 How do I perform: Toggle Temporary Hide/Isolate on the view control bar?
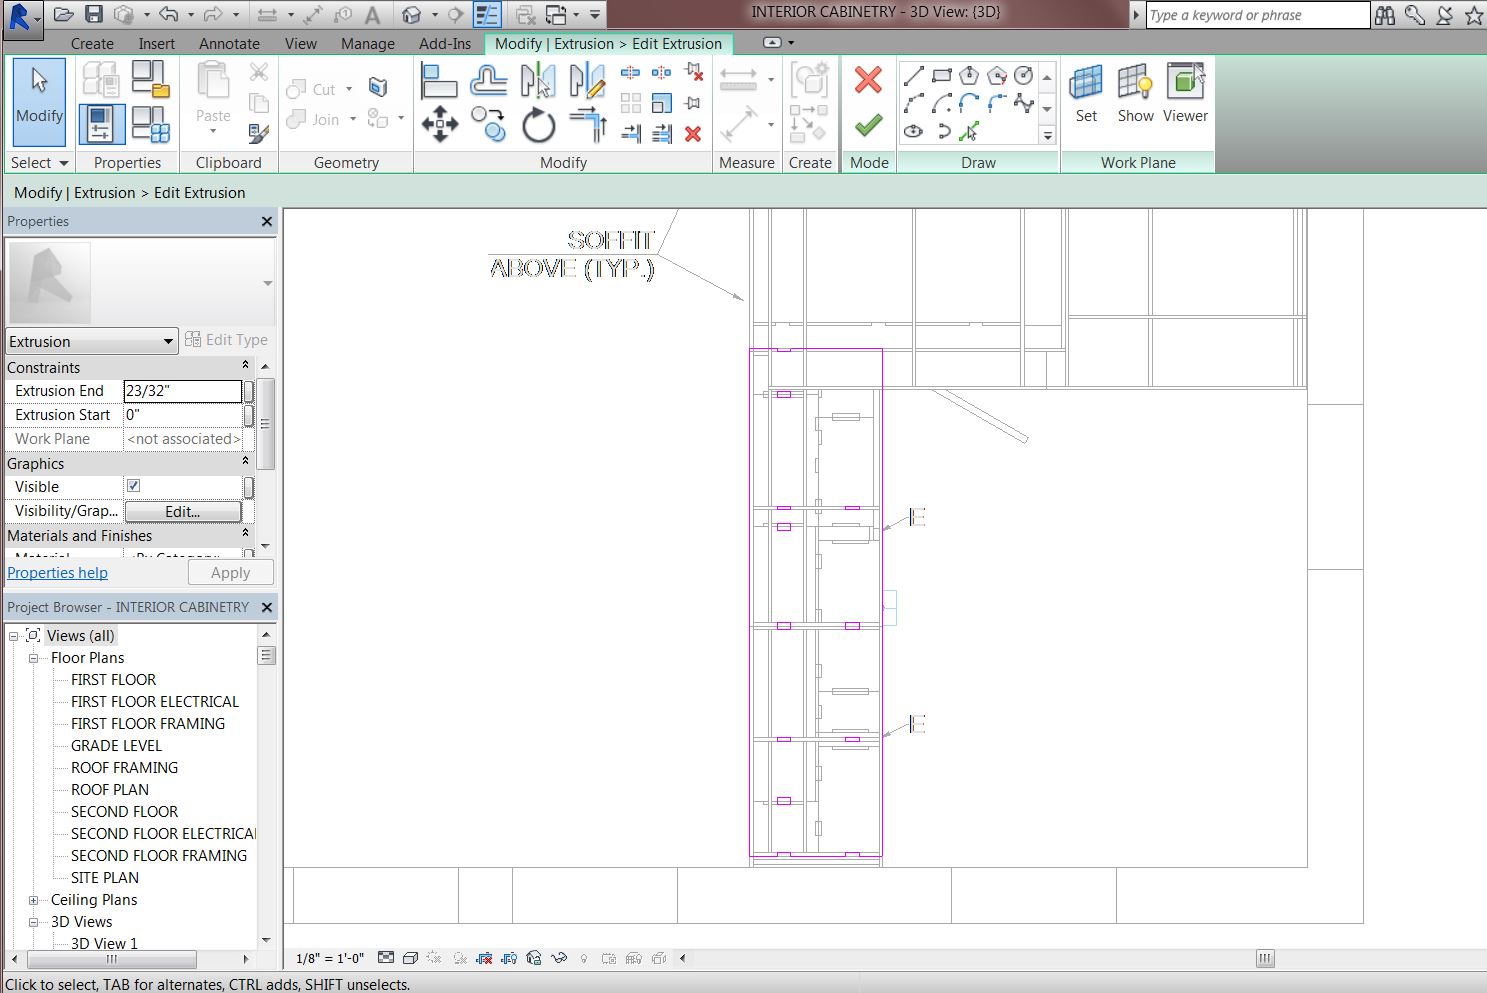[x=557, y=957]
